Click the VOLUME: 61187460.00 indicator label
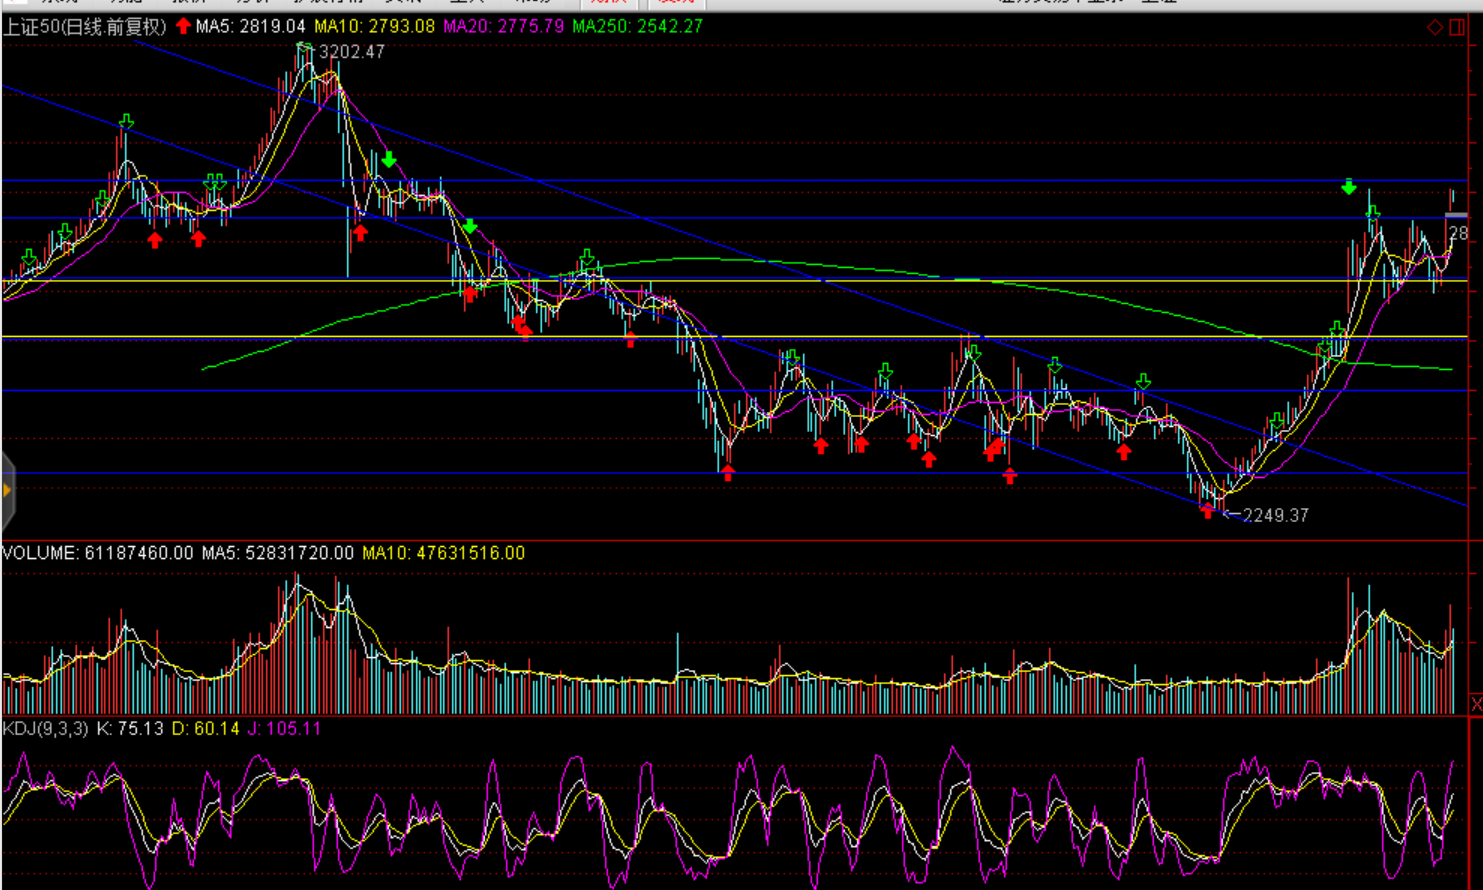This screenshot has width=1483, height=890. [97, 553]
